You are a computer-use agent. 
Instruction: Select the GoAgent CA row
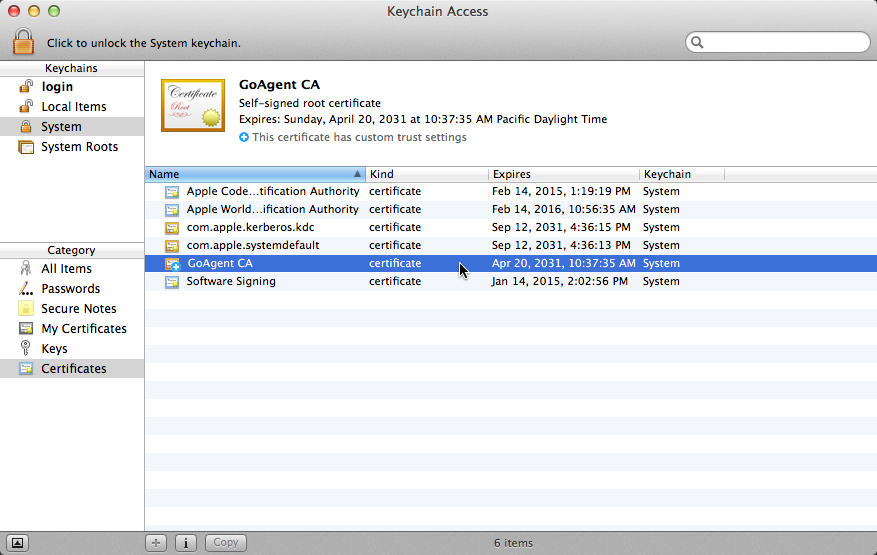[x=511, y=263]
